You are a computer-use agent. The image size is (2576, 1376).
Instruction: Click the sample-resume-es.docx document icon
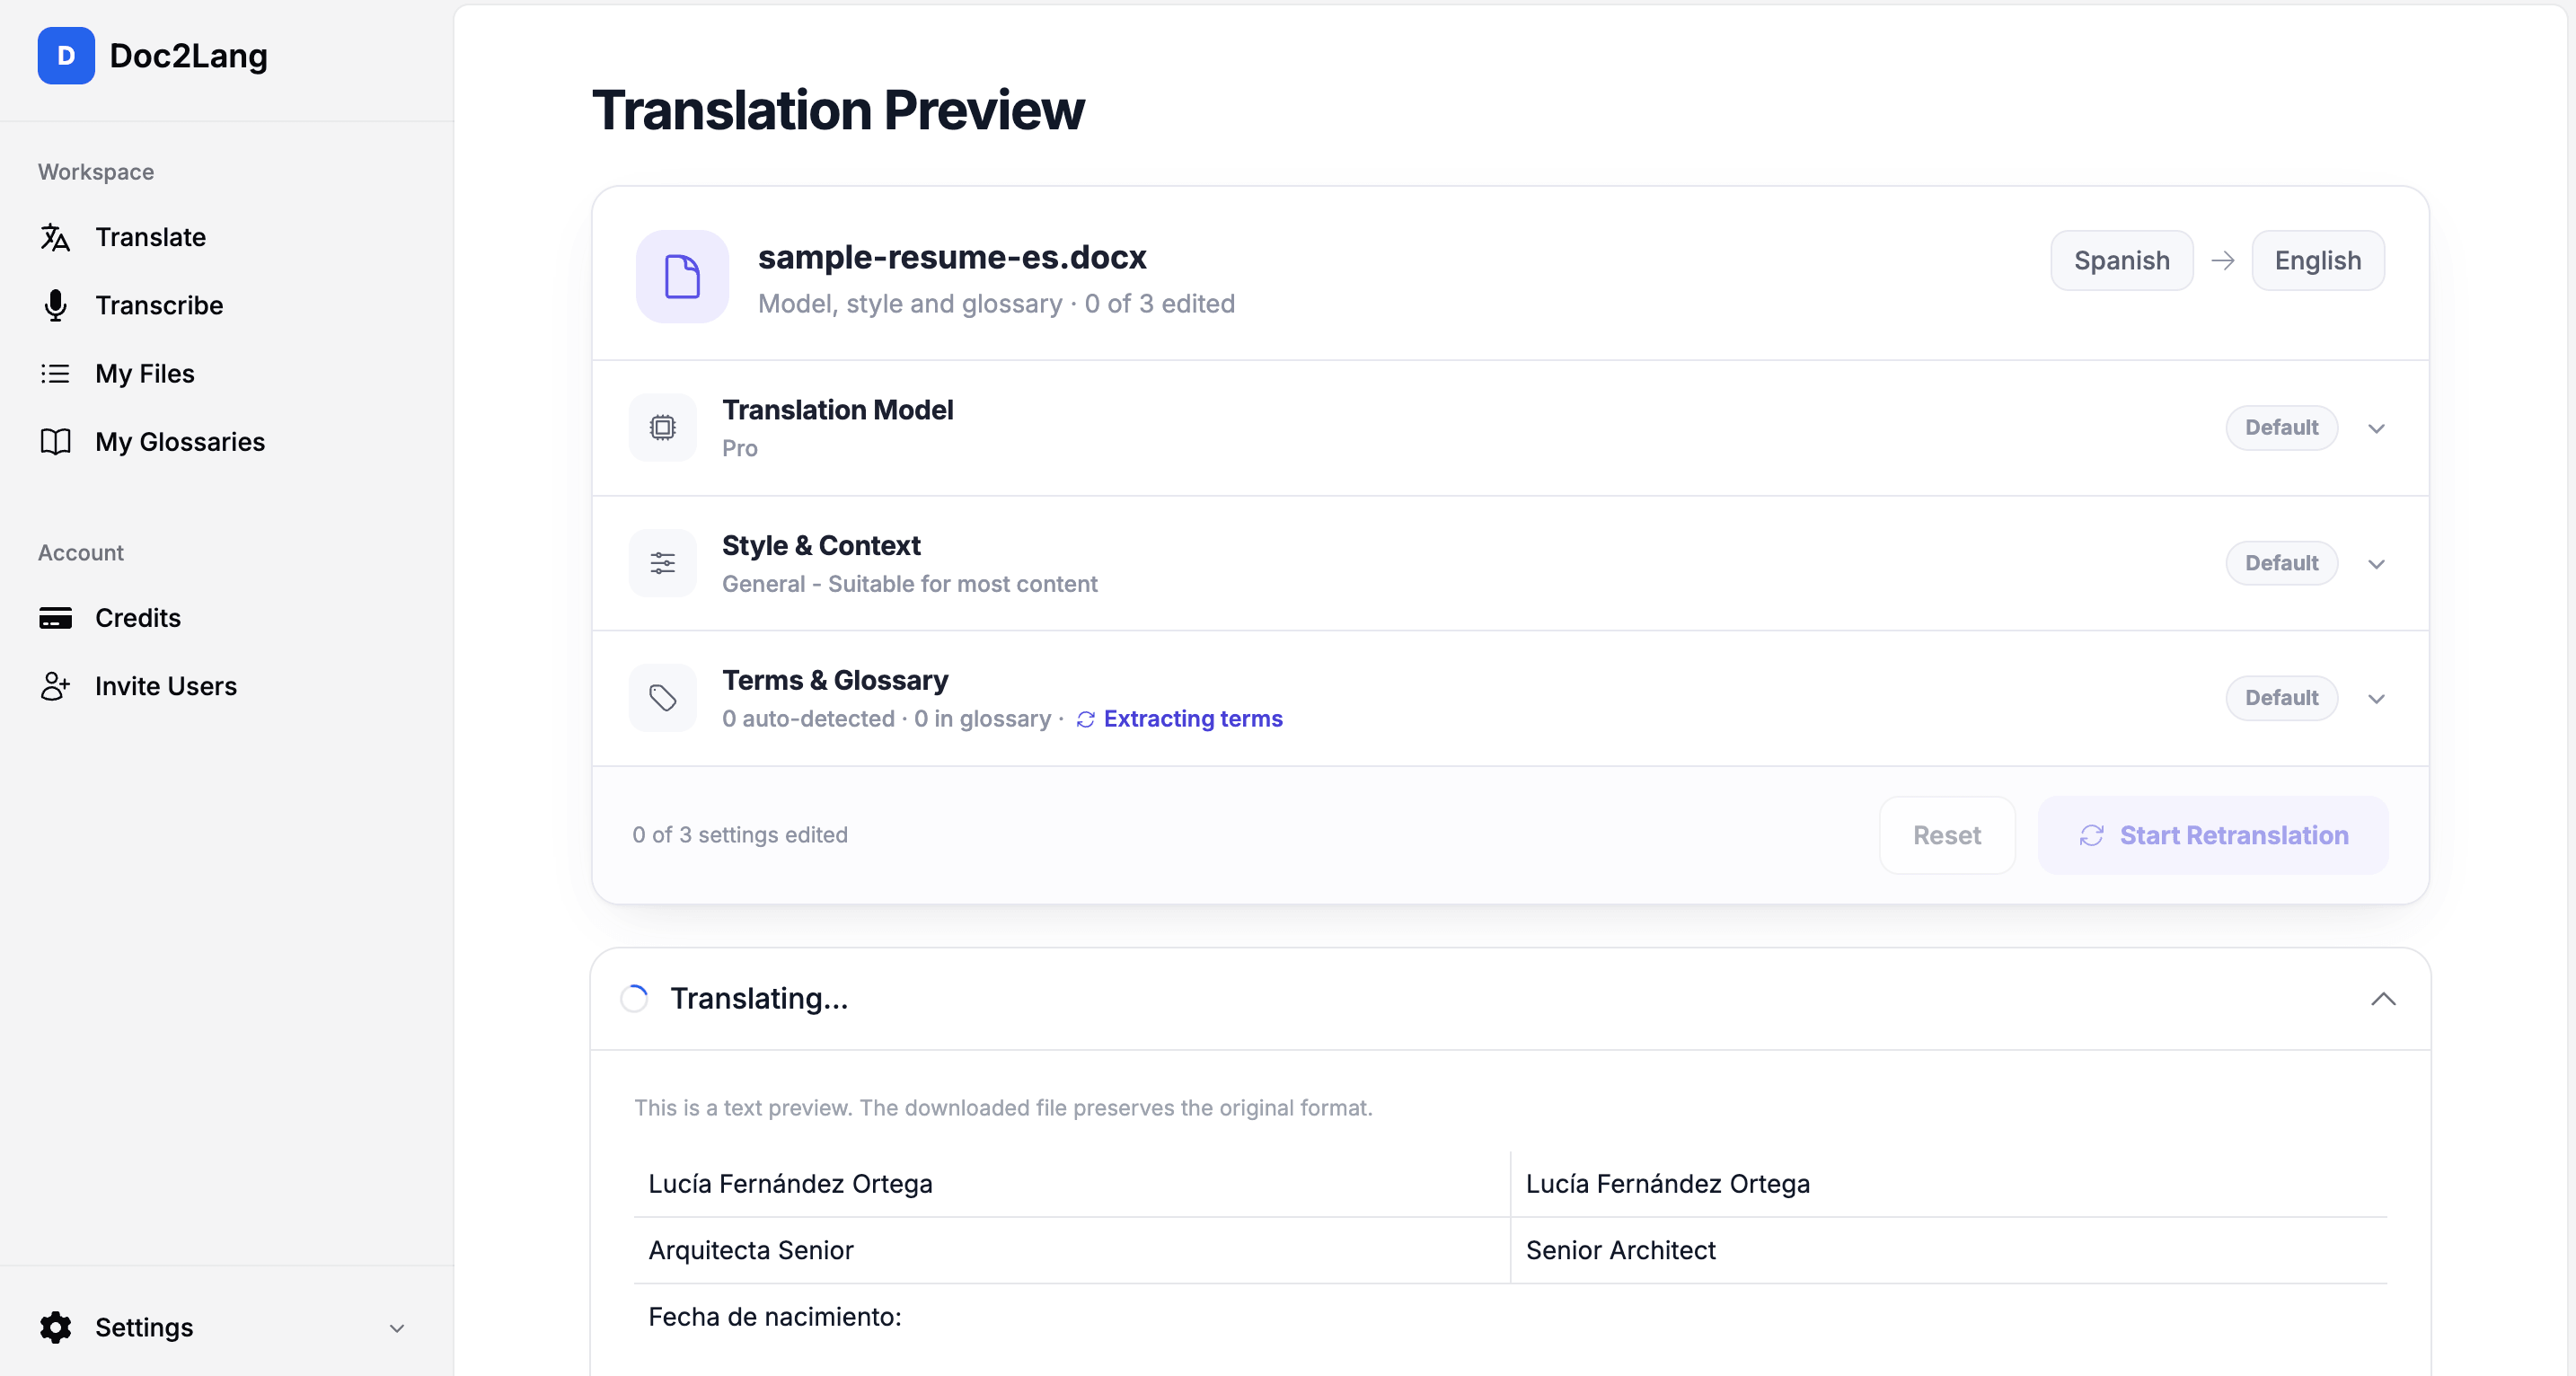point(682,277)
